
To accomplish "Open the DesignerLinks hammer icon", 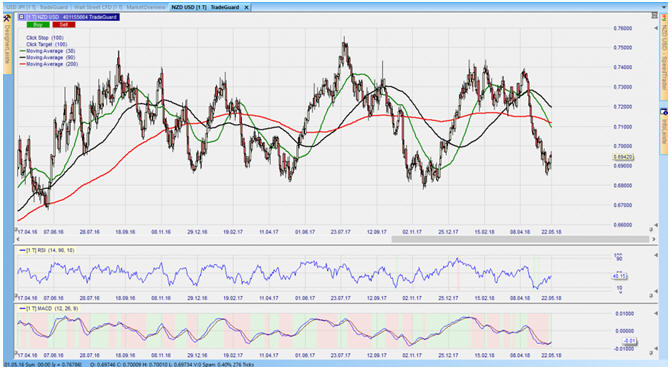I will coord(7,18).
